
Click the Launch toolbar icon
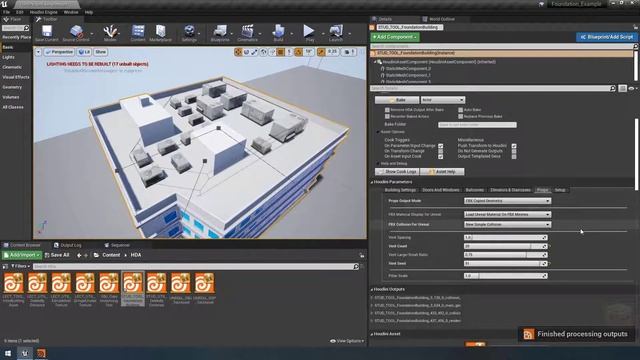[336, 31]
